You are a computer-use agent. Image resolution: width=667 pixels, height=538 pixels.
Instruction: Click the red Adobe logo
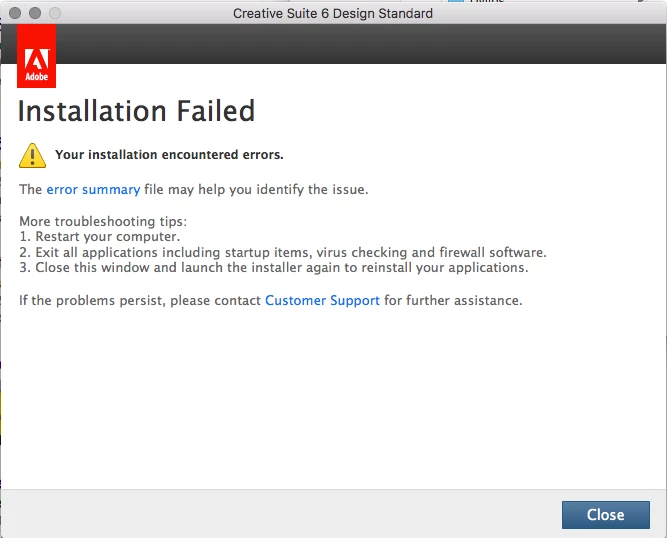pos(37,56)
